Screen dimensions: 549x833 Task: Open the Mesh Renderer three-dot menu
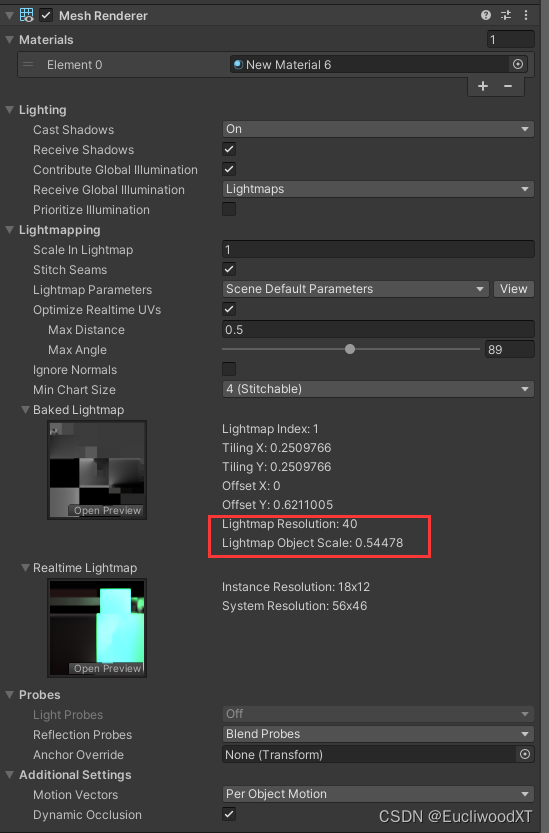click(526, 15)
